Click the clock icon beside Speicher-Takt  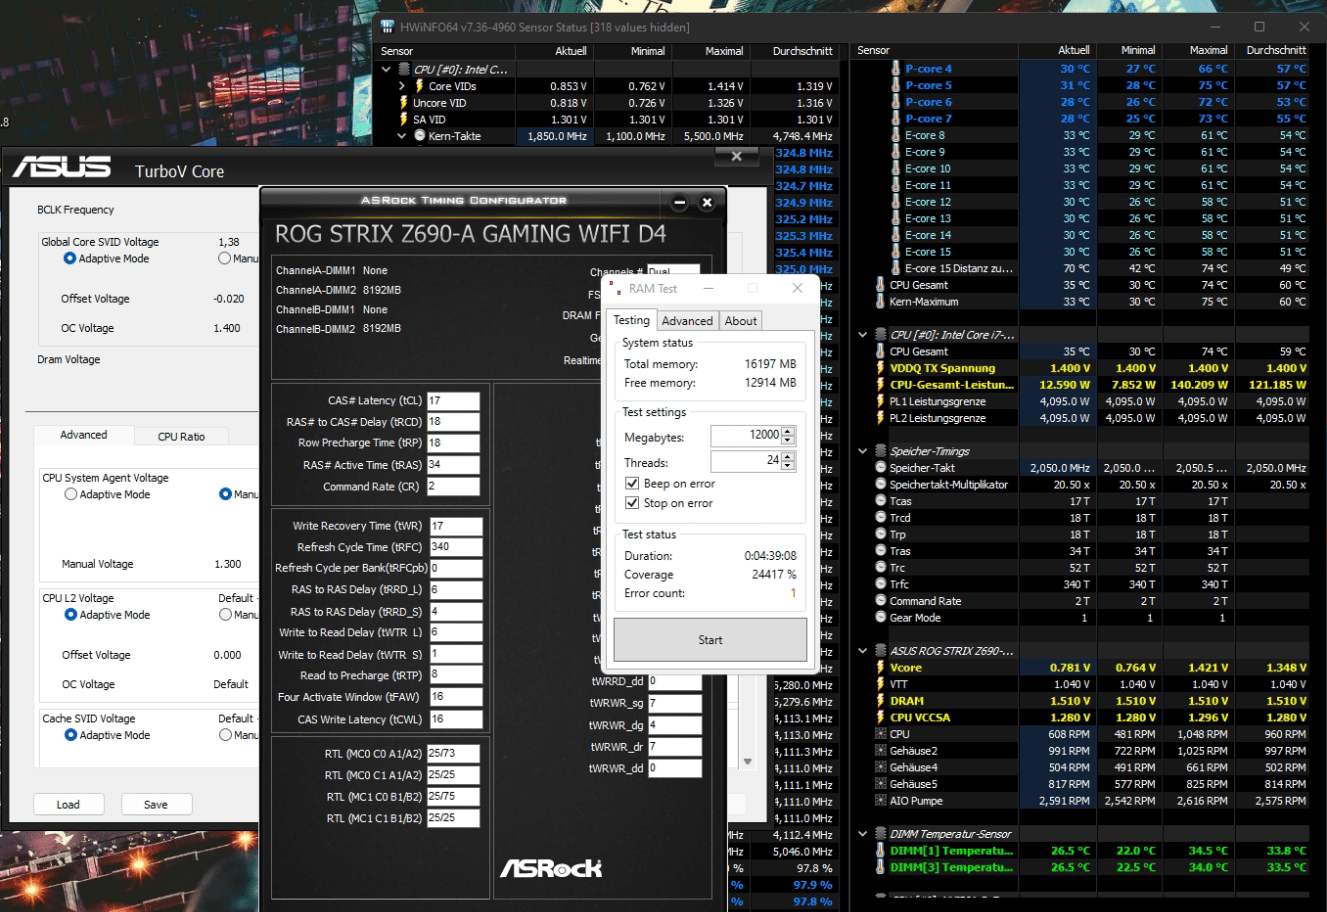880,468
